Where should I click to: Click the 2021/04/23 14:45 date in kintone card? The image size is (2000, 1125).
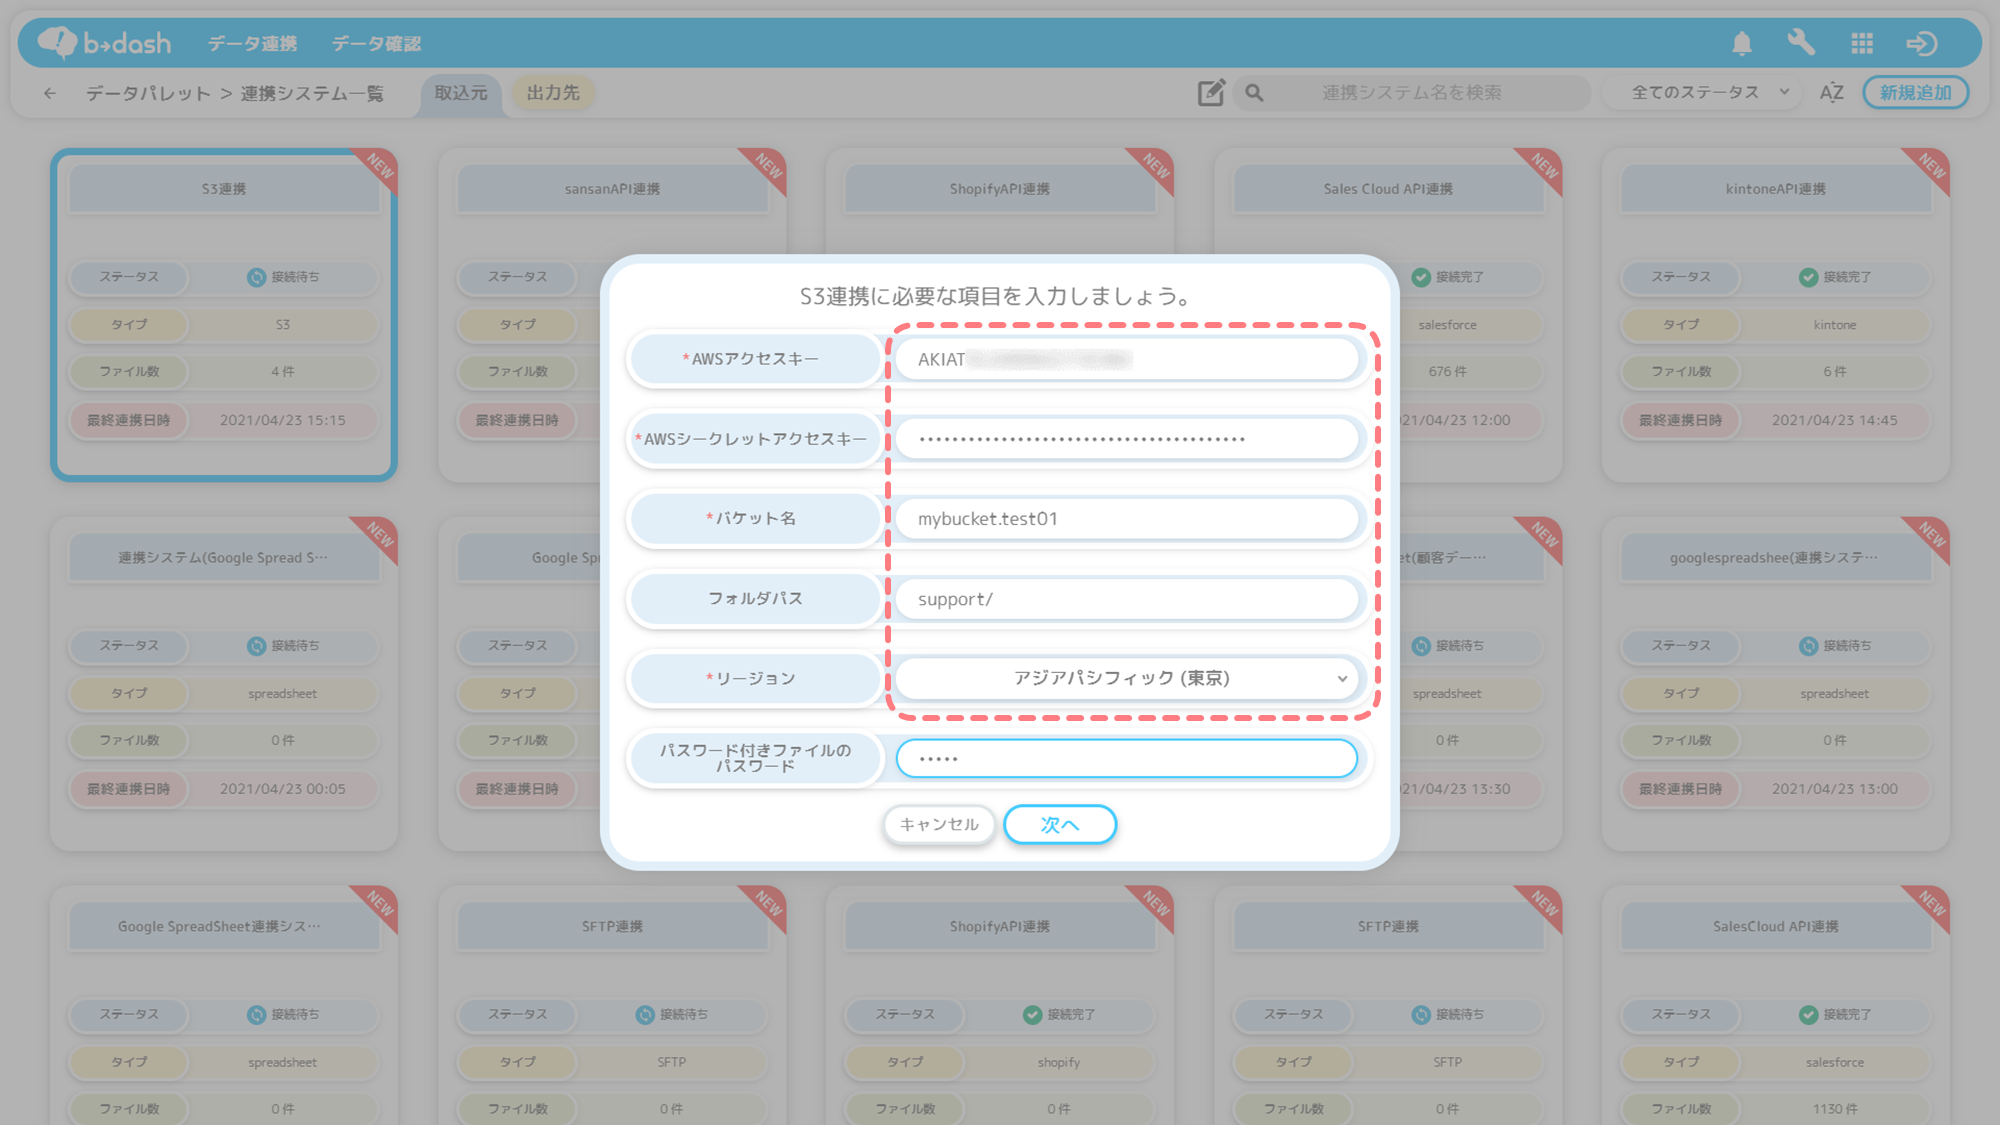[x=1835, y=421]
